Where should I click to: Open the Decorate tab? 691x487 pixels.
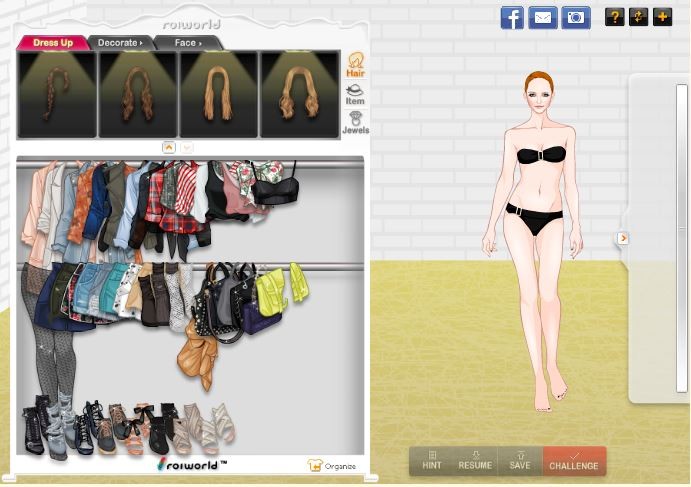coord(119,43)
